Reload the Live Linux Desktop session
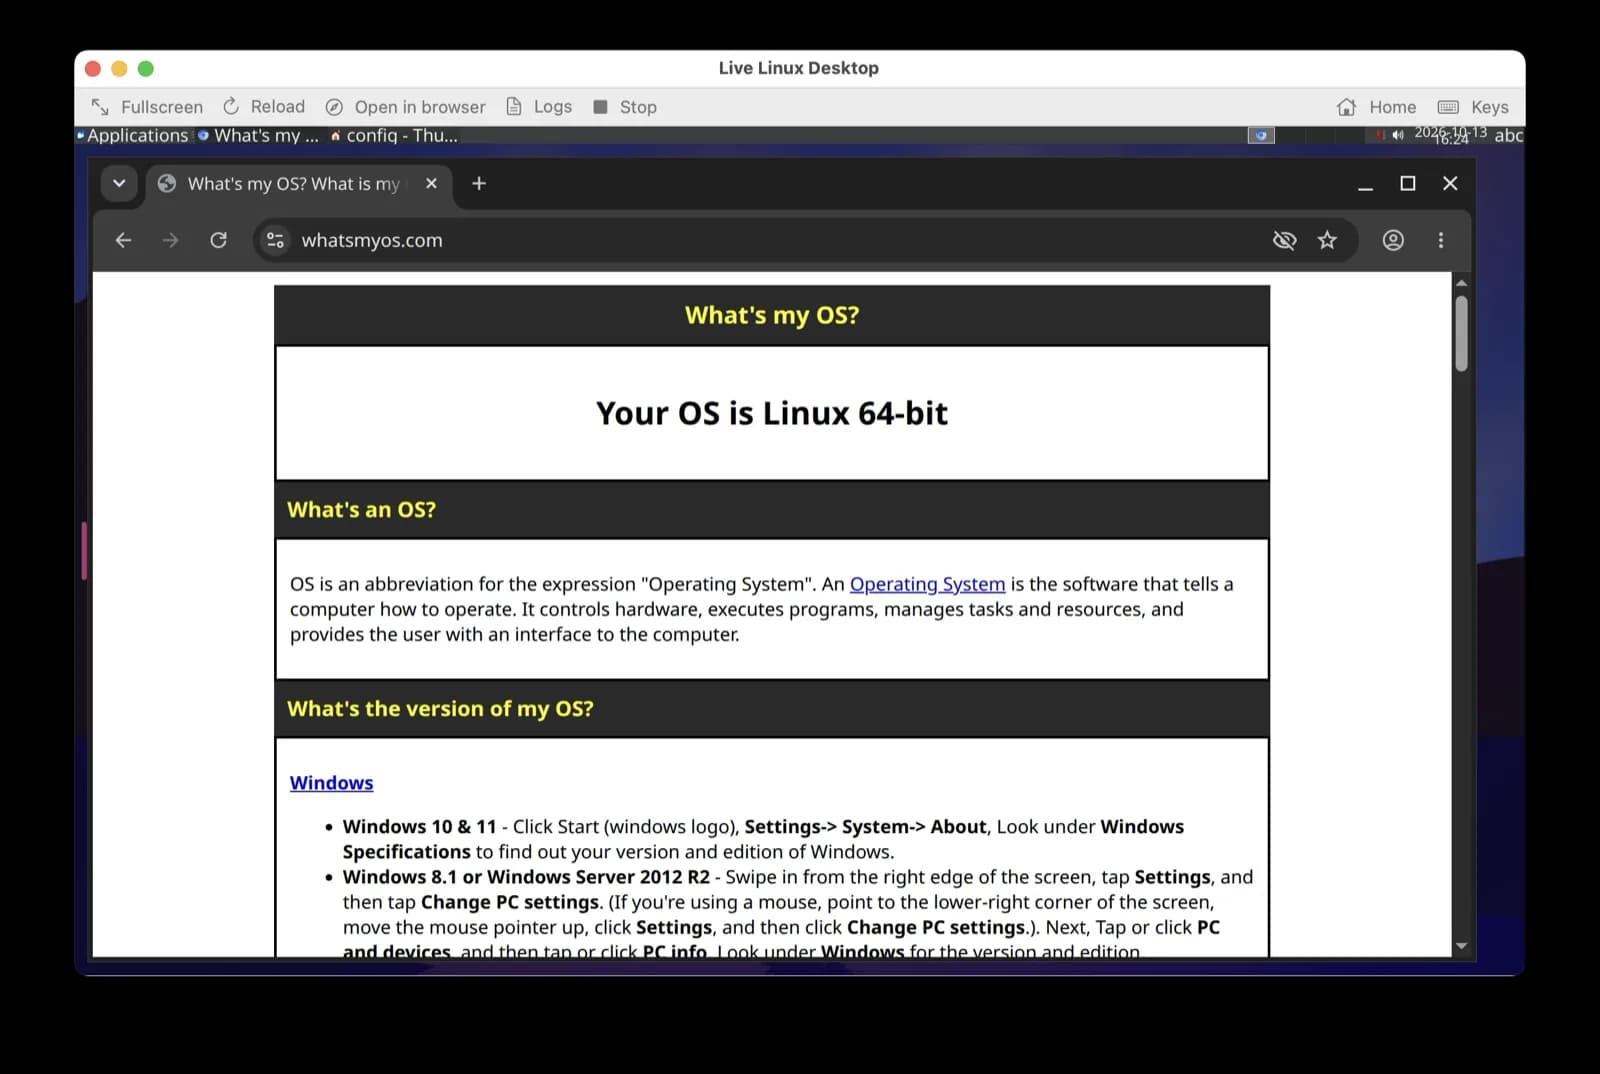This screenshot has height=1074, width=1600. point(264,107)
